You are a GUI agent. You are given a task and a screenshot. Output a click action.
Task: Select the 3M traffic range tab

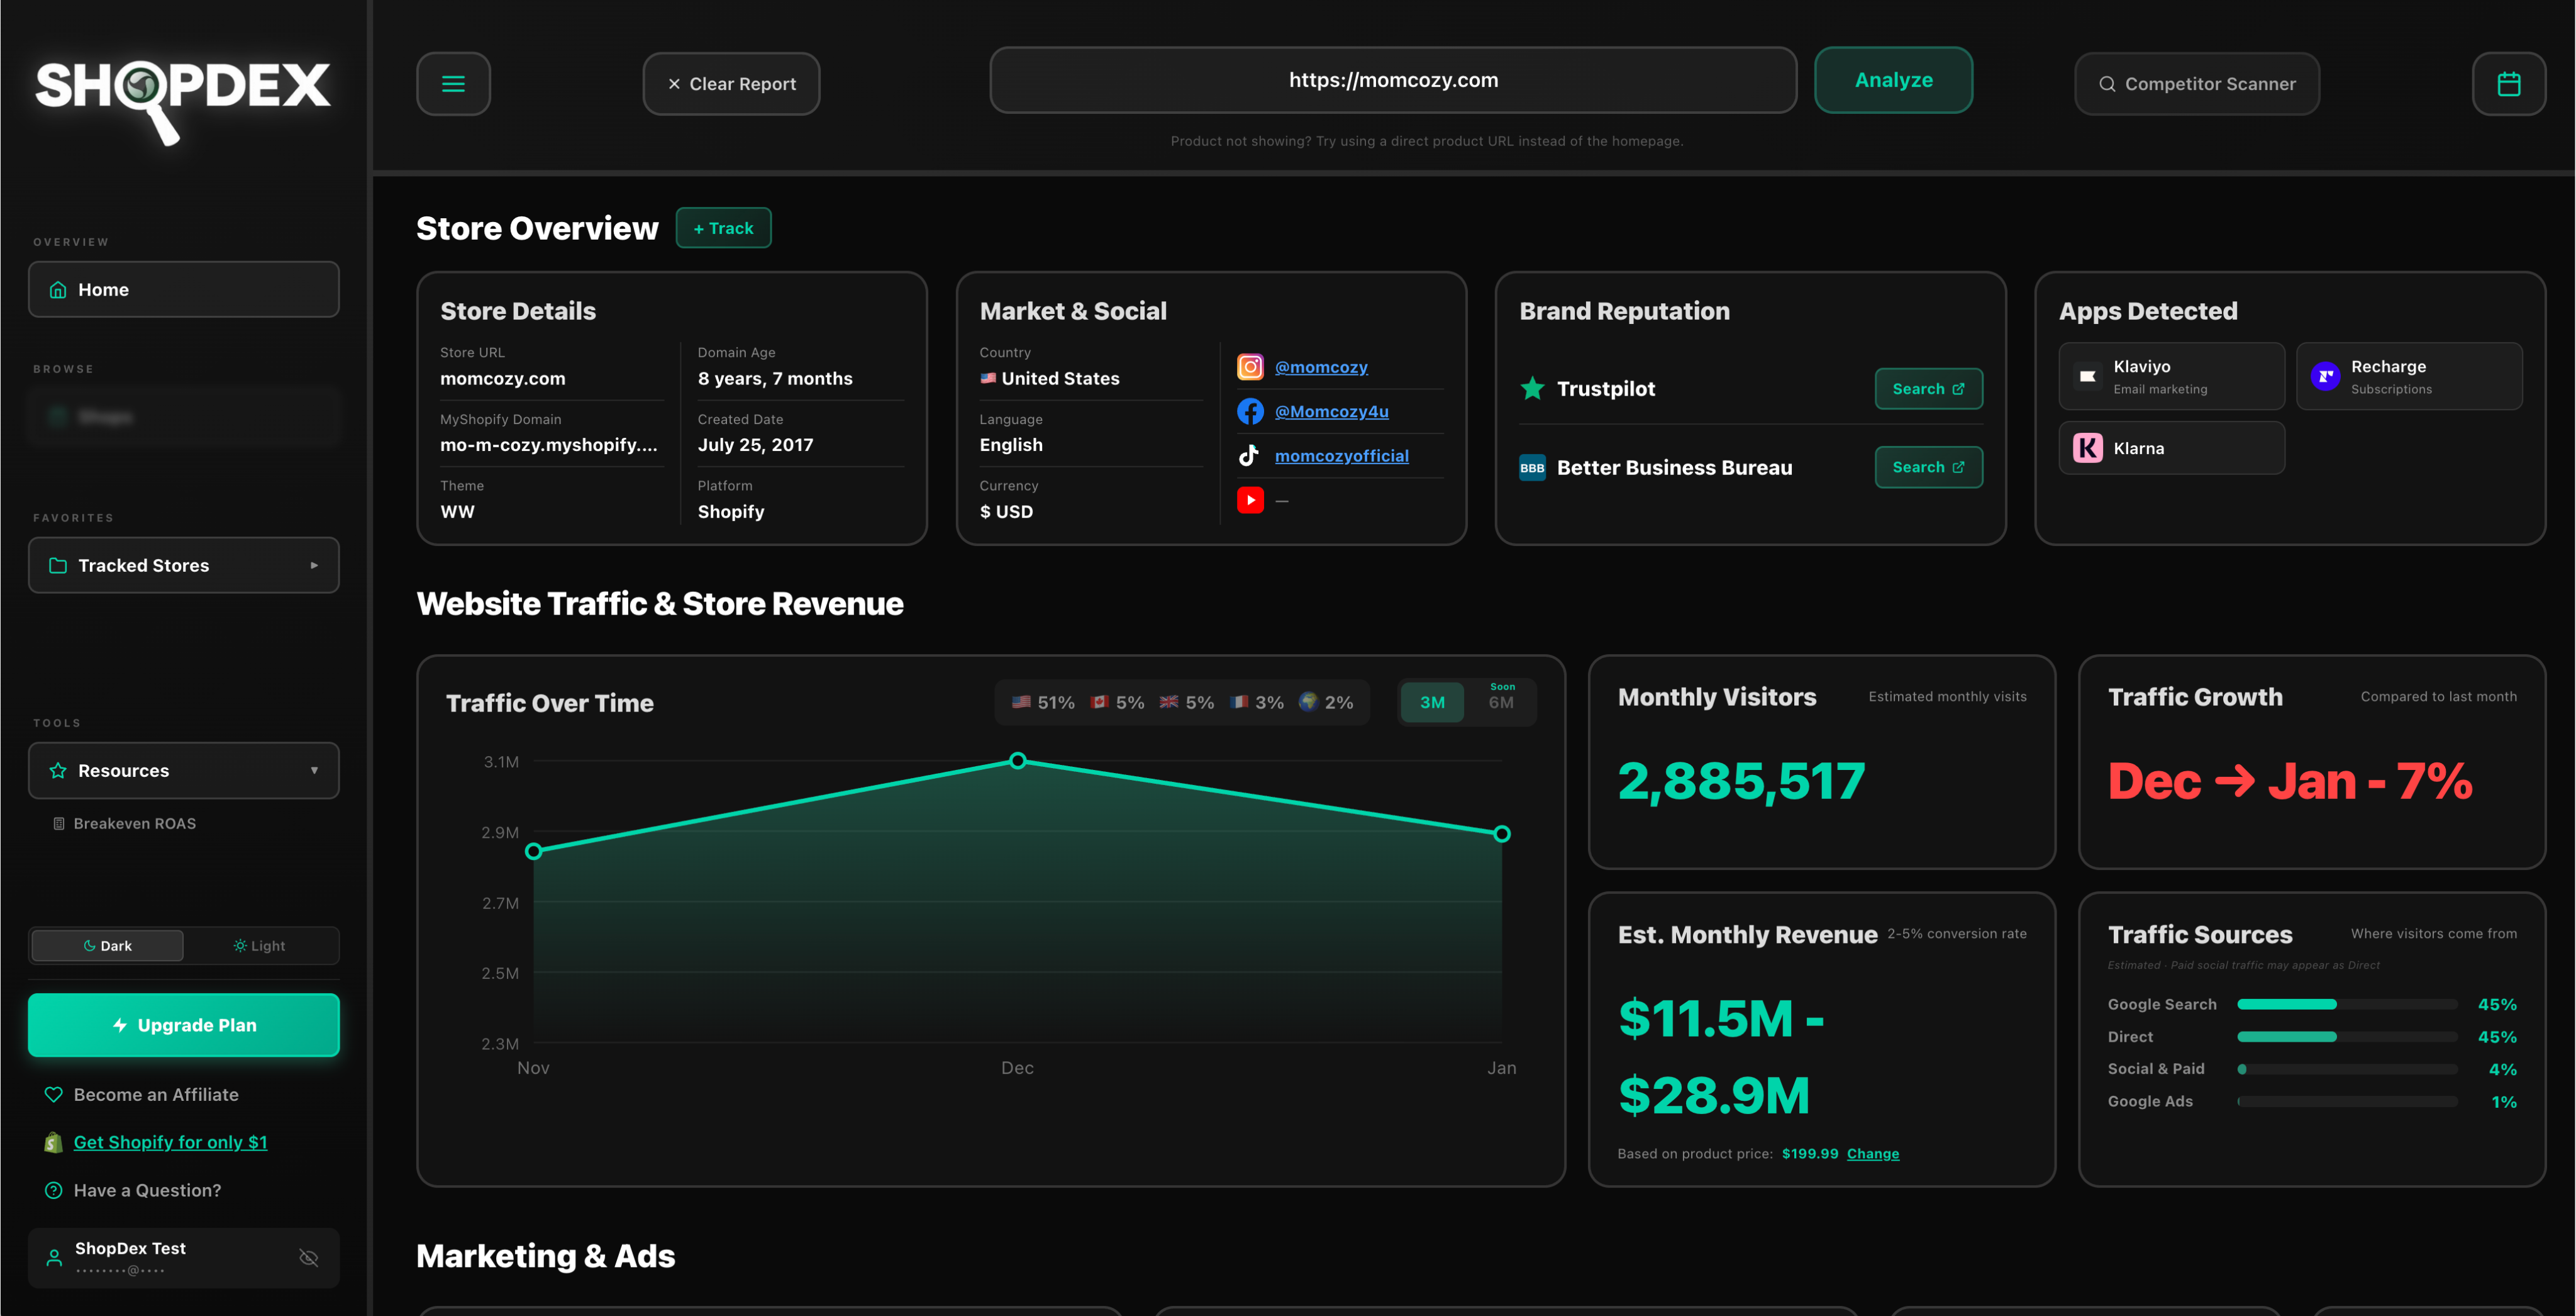click(1432, 702)
